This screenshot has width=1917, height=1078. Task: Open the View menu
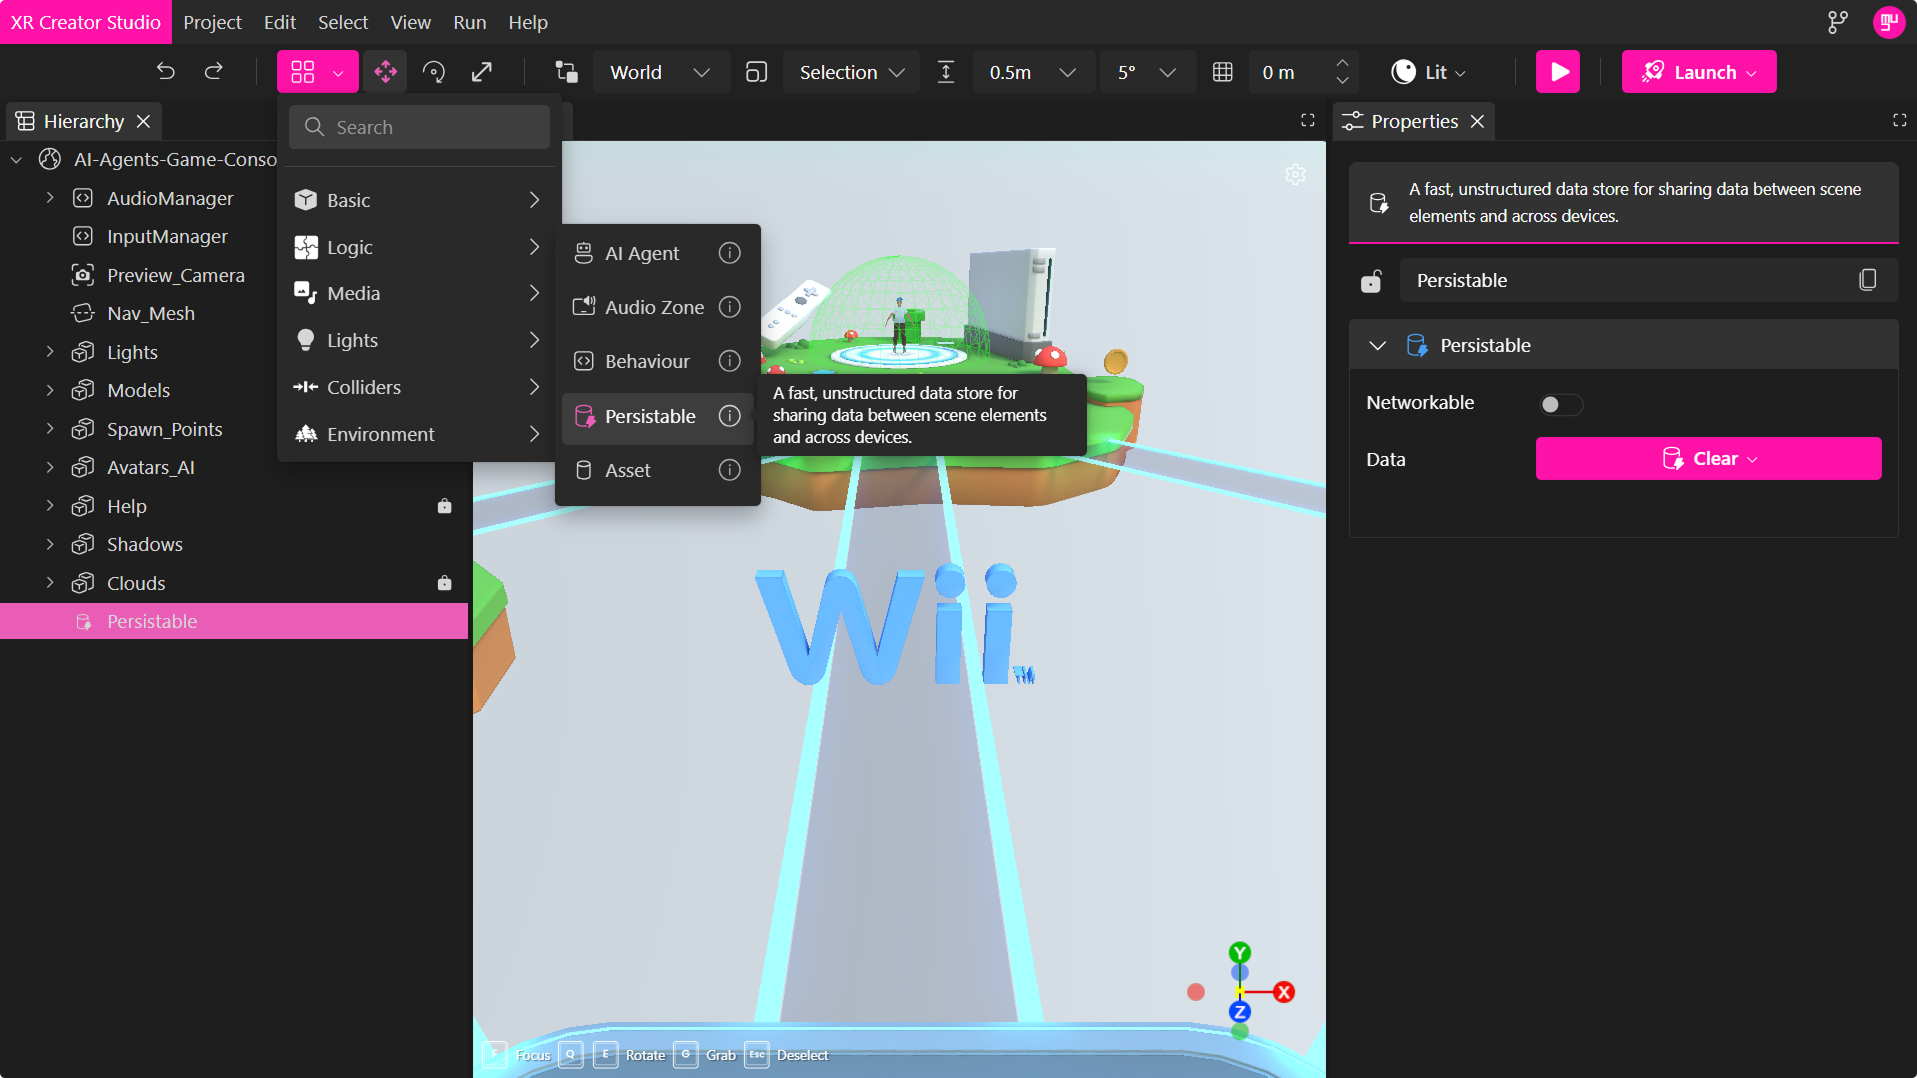tap(410, 22)
